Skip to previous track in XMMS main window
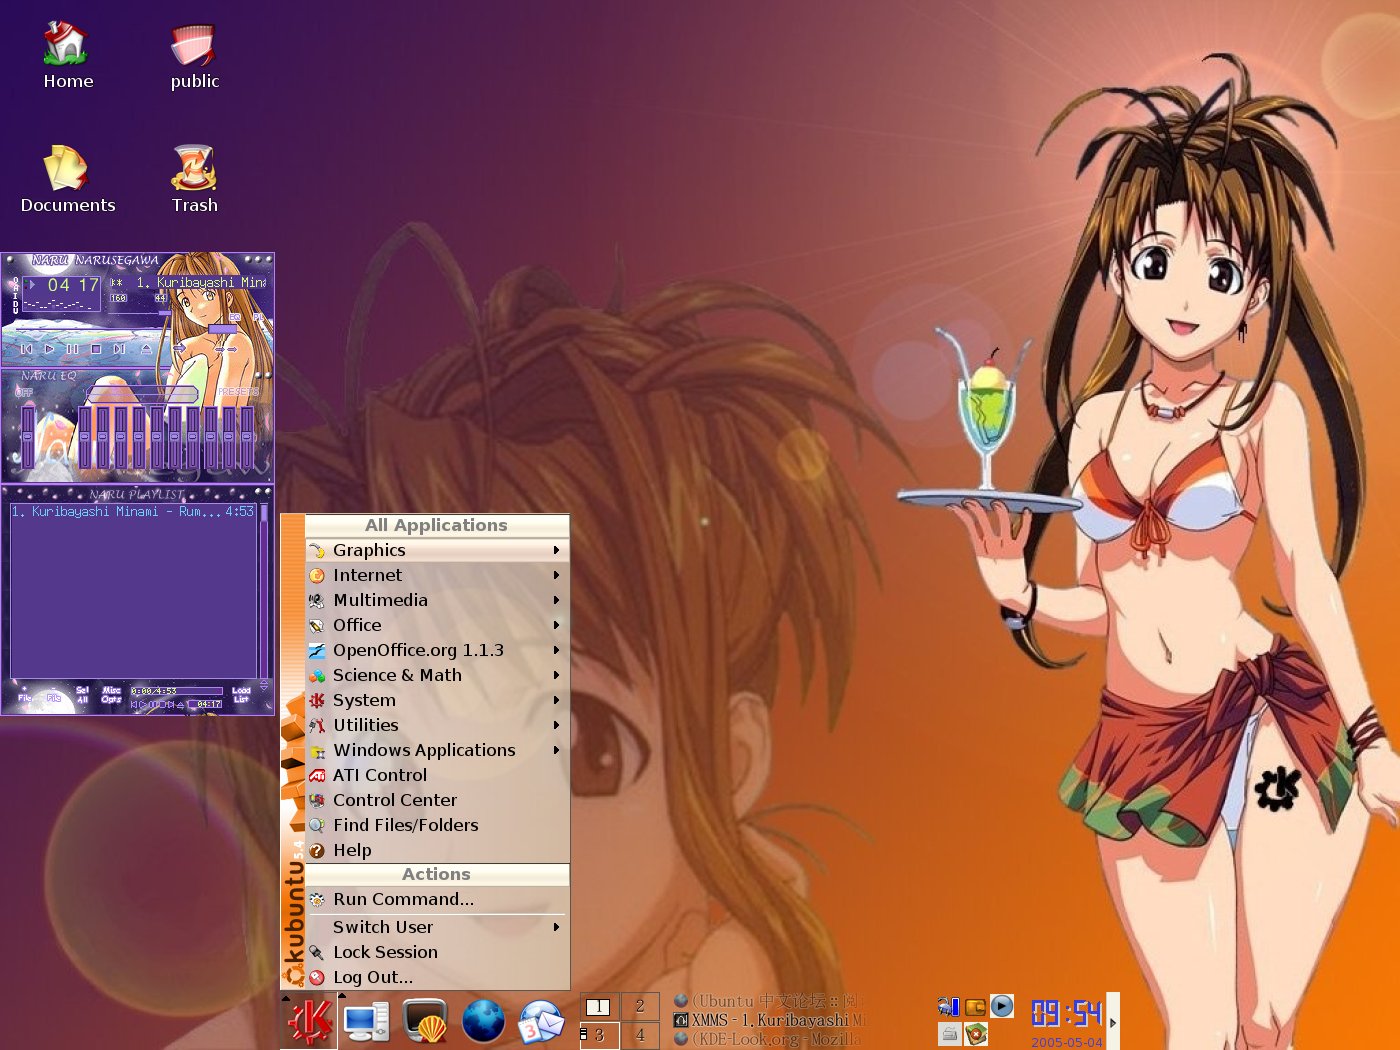1400x1050 pixels. (26, 349)
